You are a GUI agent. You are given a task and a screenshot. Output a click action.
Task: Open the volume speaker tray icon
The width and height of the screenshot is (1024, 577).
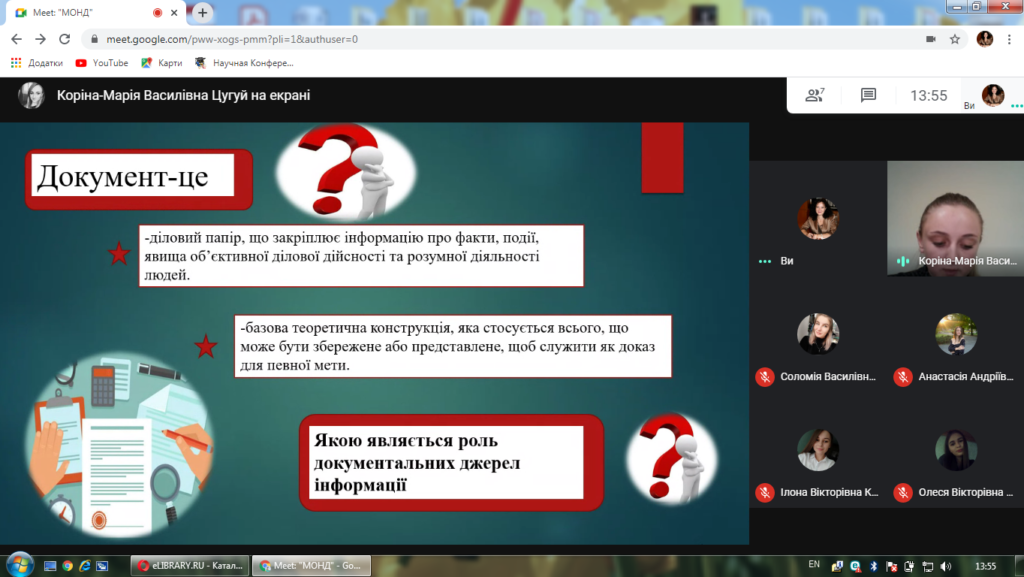pos(946,567)
